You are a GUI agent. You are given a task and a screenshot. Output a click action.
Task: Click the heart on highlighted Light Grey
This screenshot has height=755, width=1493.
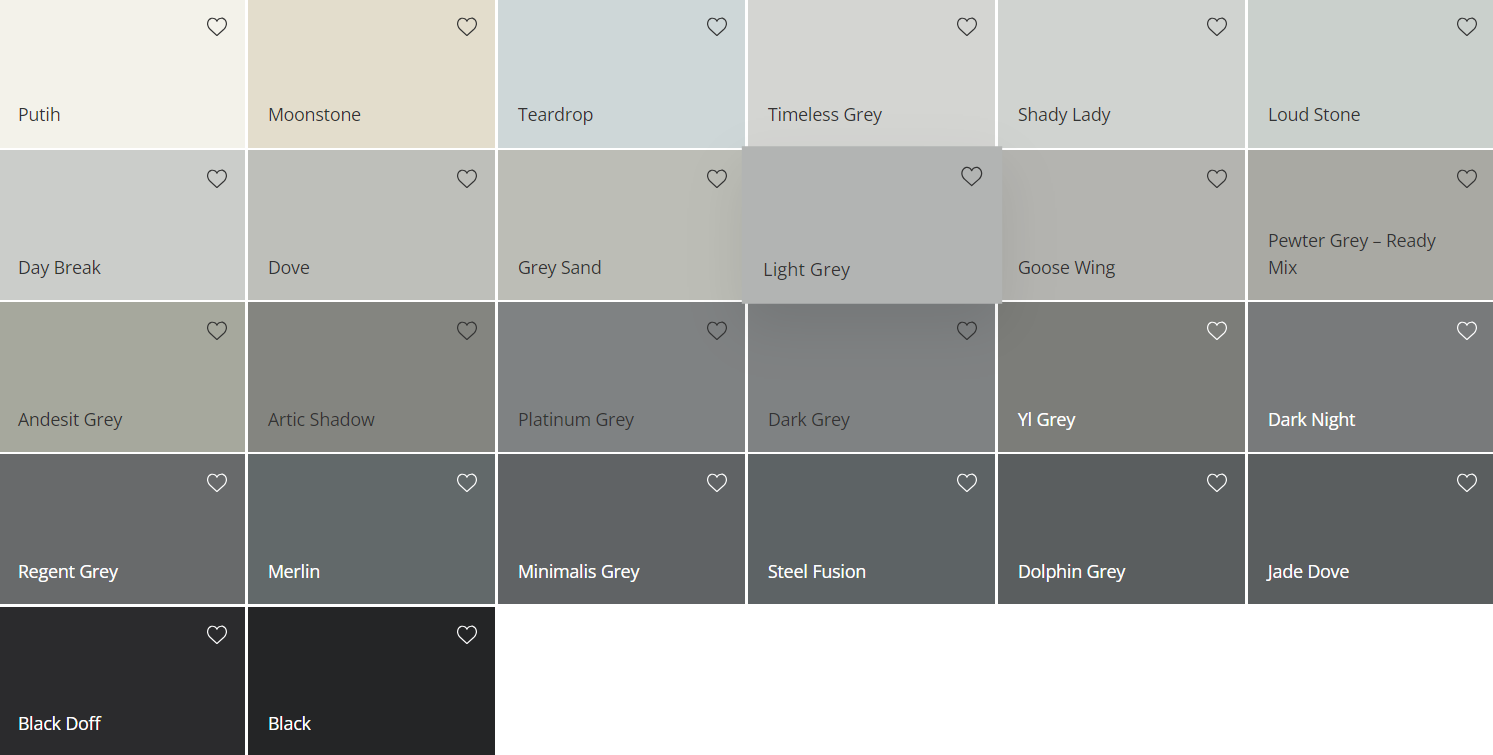point(972,176)
